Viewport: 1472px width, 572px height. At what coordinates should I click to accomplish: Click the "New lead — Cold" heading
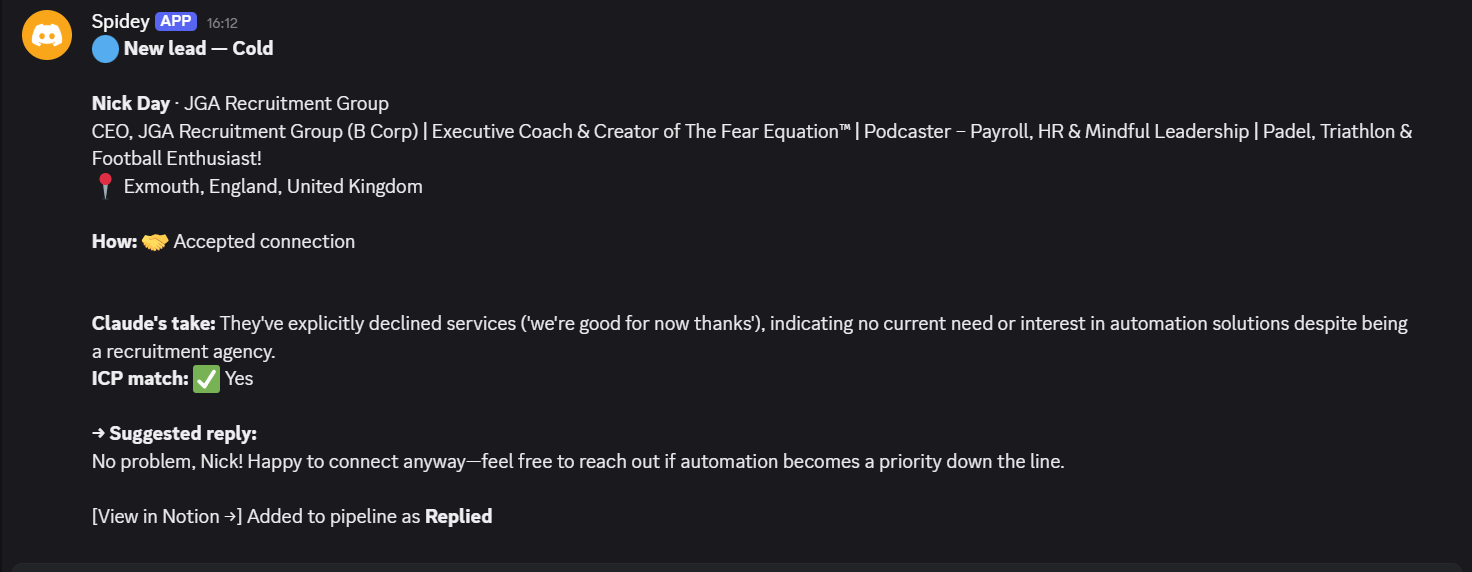198,49
